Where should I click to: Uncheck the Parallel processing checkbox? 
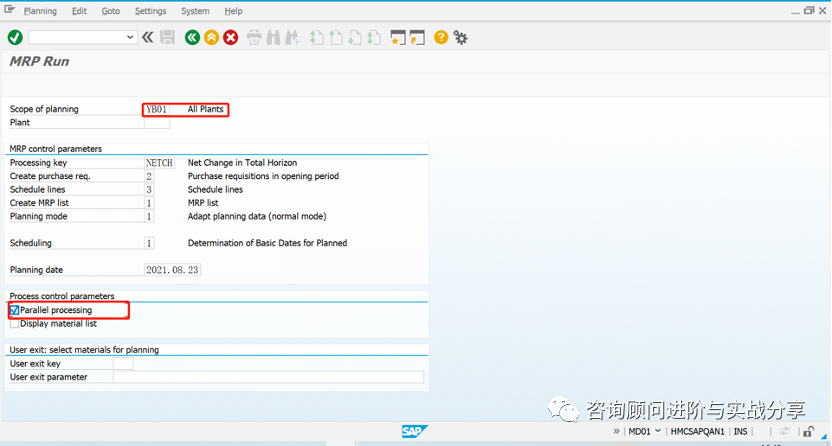pos(14,310)
